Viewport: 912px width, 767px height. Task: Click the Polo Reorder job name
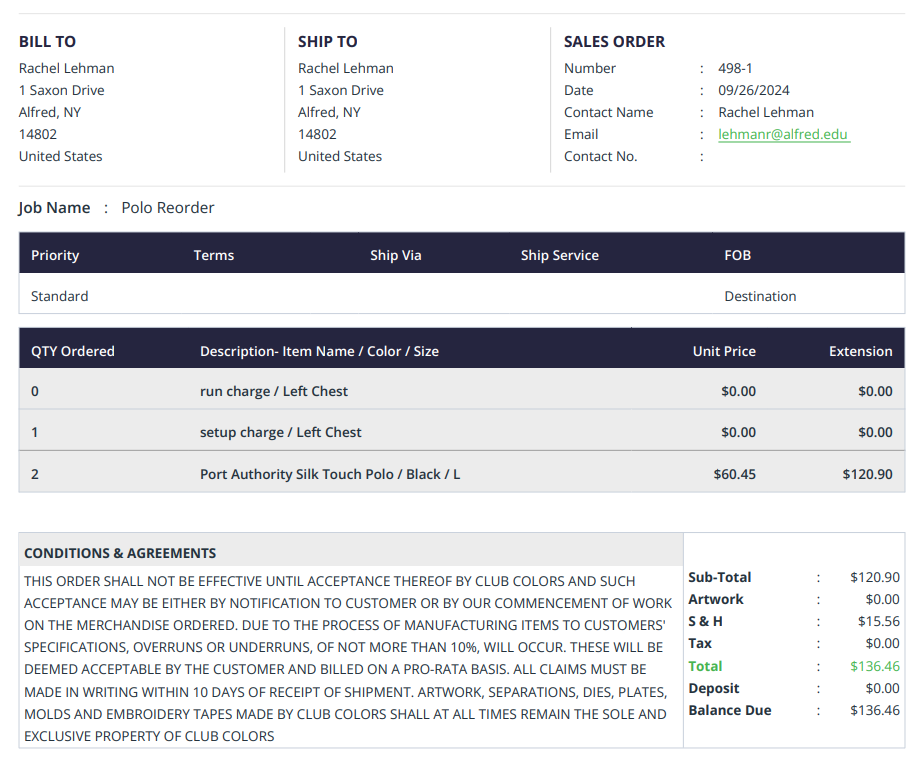click(x=168, y=208)
